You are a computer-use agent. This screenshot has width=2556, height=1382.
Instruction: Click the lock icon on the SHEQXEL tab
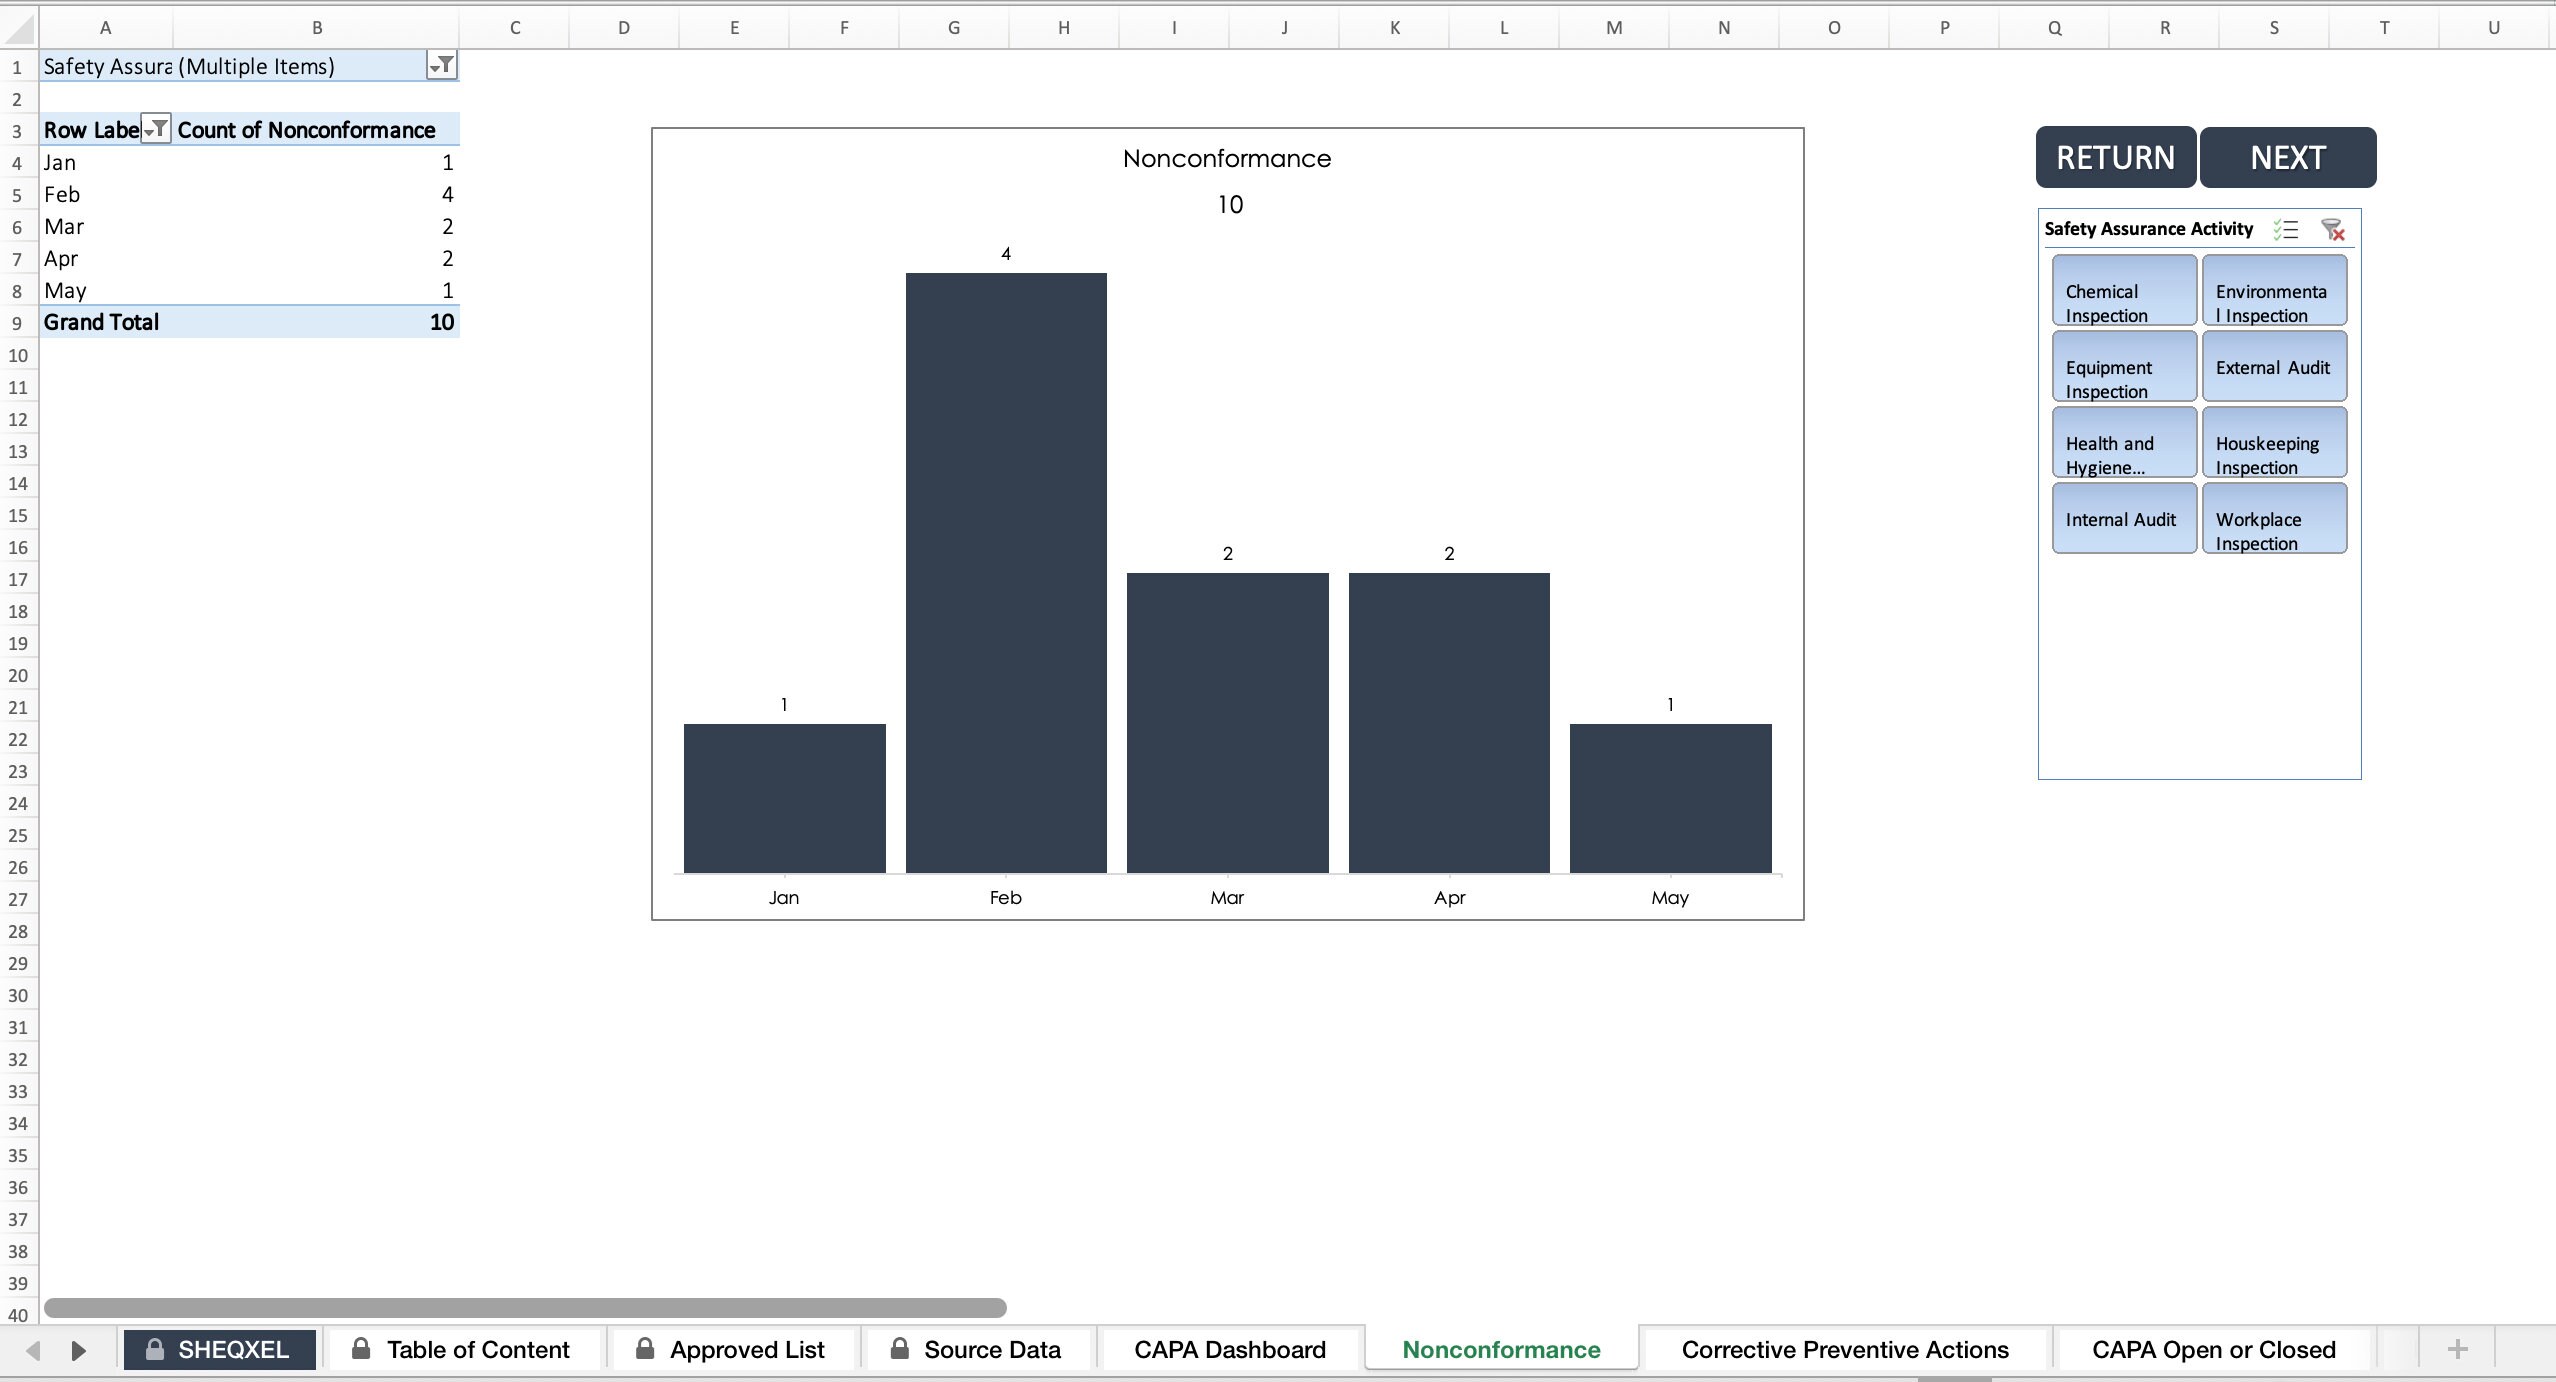155,1348
